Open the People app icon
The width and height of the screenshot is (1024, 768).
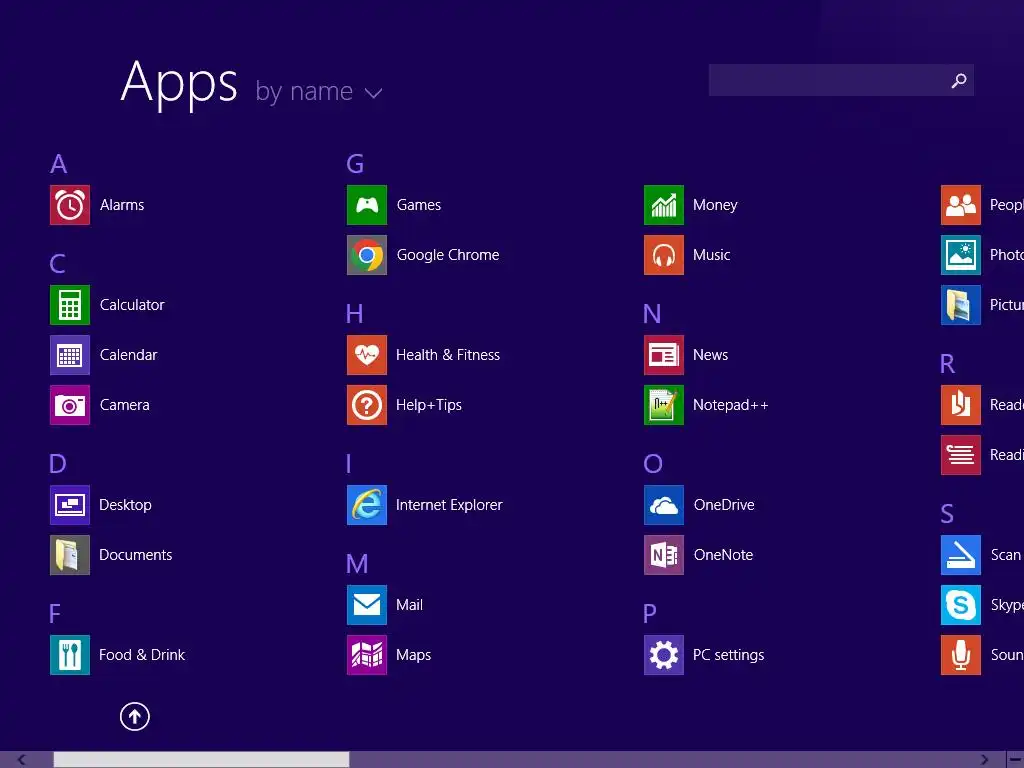[961, 205]
